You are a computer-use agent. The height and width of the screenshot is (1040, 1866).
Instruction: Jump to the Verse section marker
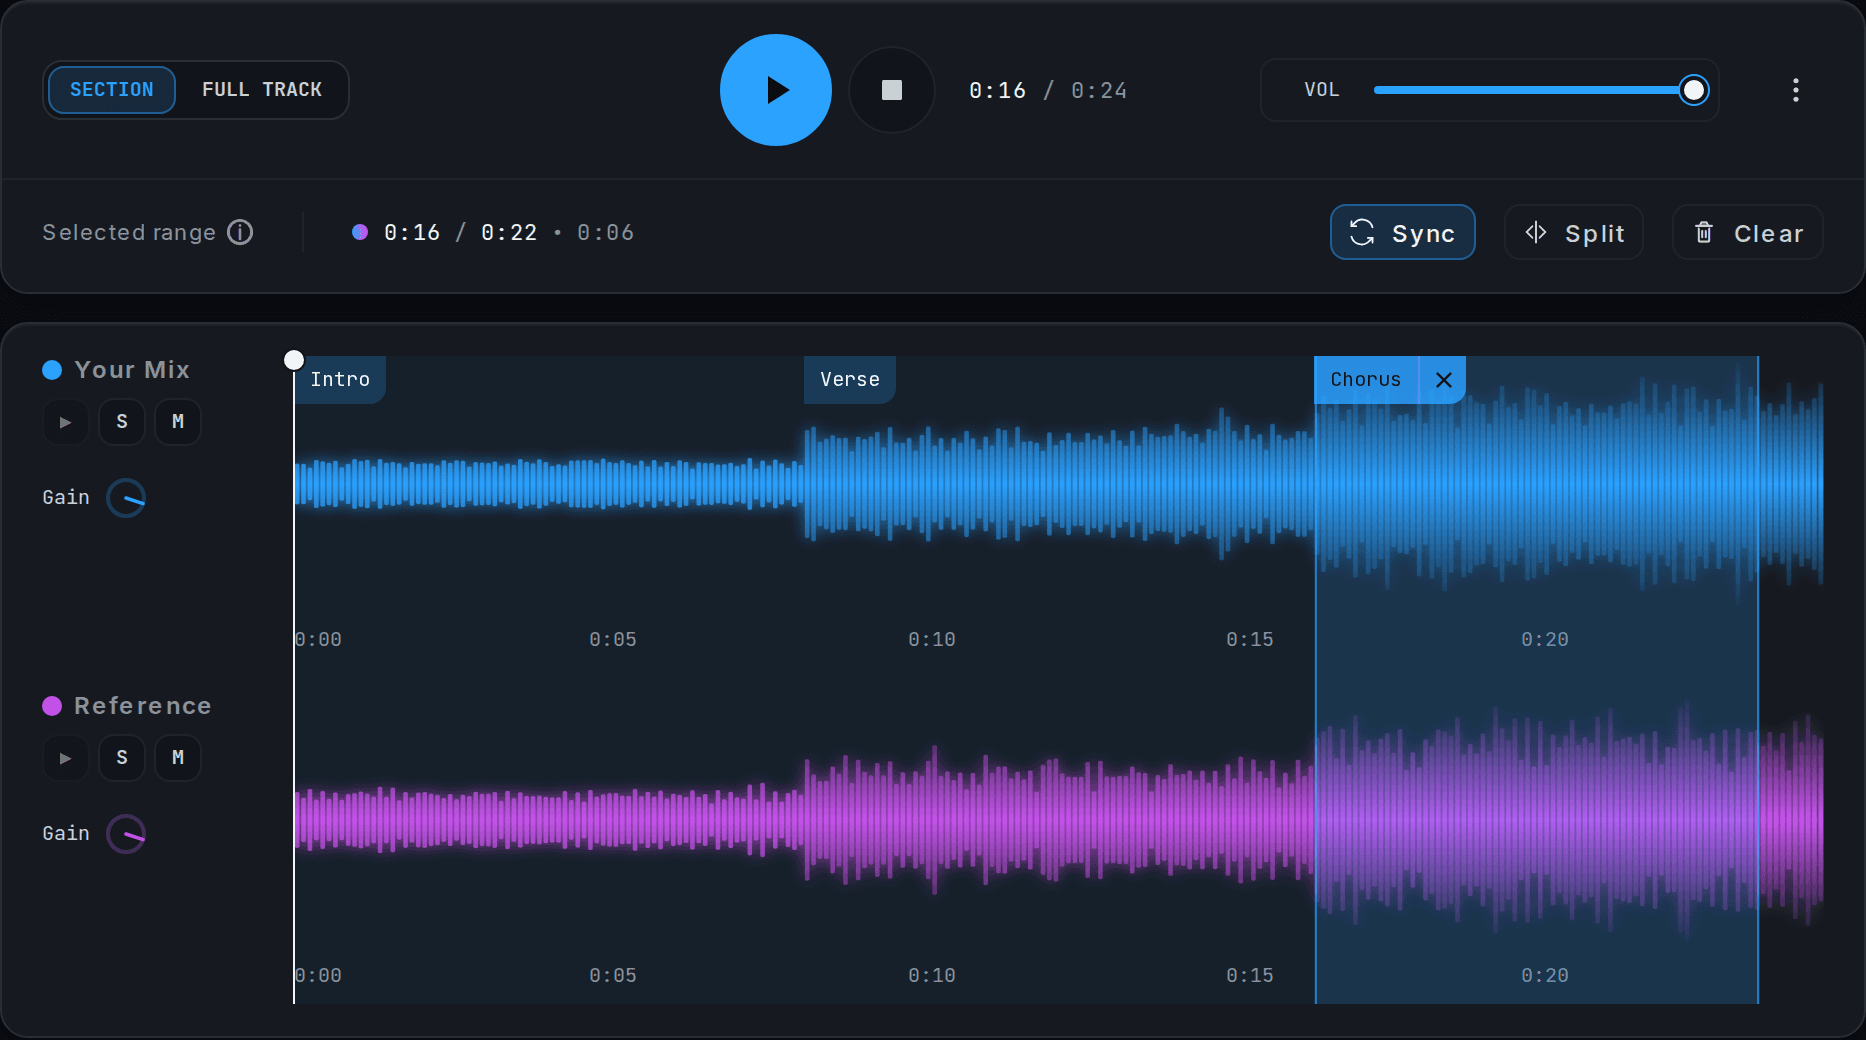pyautogui.click(x=850, y=380)
